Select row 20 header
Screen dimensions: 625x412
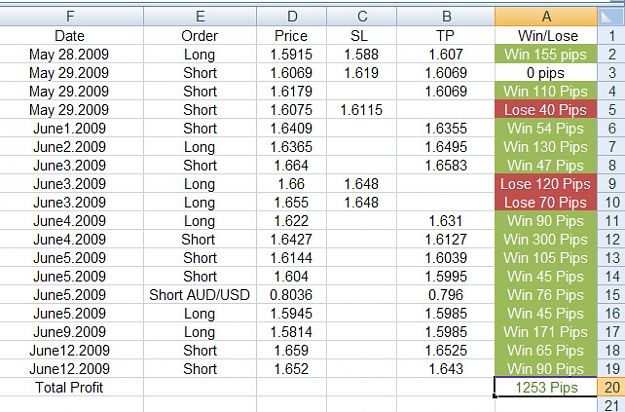[611, 387]
